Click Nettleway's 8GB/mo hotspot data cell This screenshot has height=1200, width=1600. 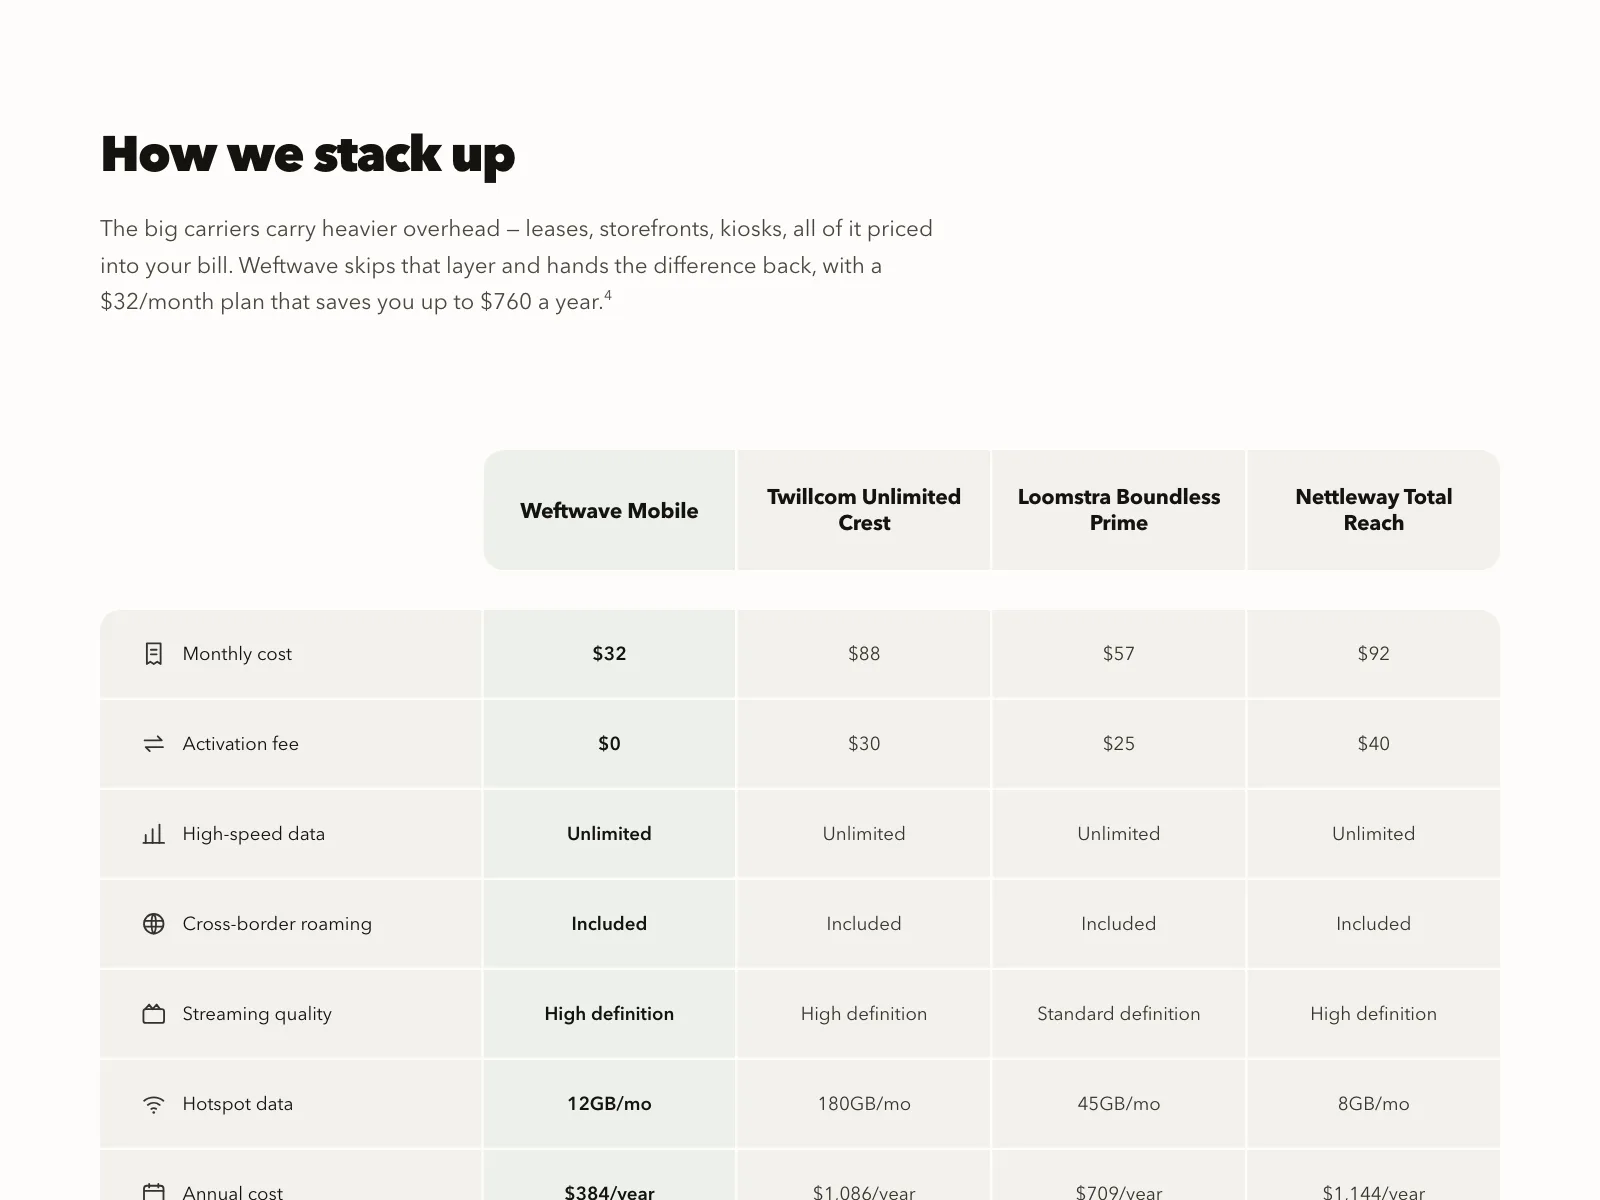(x=1374, y=1104)
